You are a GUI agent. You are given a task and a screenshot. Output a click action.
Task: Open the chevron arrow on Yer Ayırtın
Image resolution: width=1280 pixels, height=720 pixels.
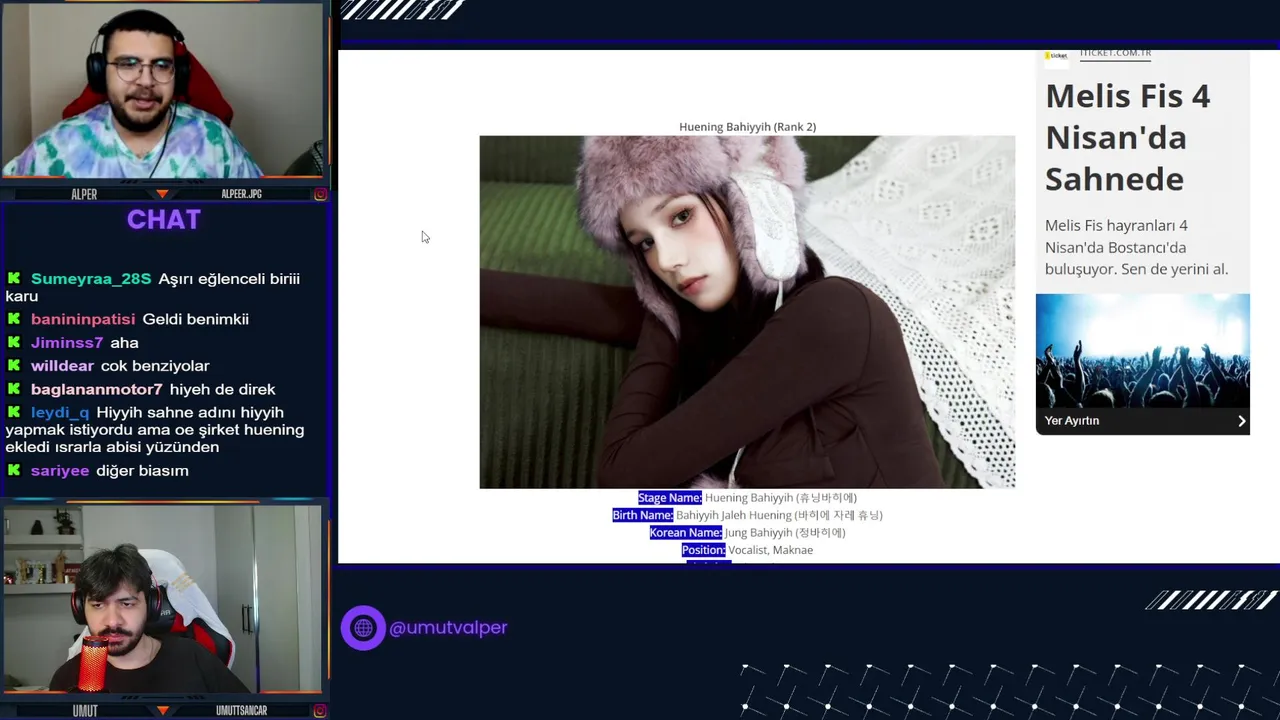click(1242, 421)
